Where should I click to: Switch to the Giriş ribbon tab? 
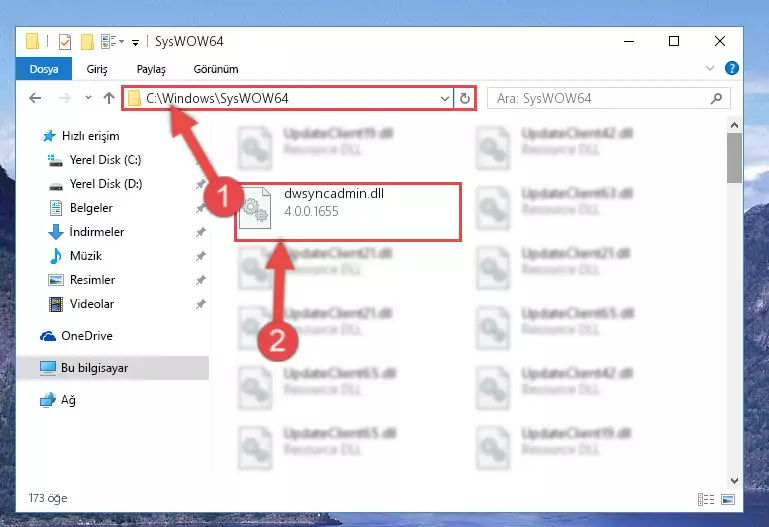pos(97,69)
